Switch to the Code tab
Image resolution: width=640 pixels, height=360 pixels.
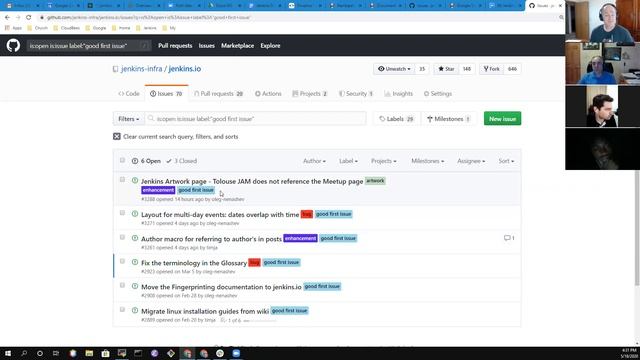point(129,93)
